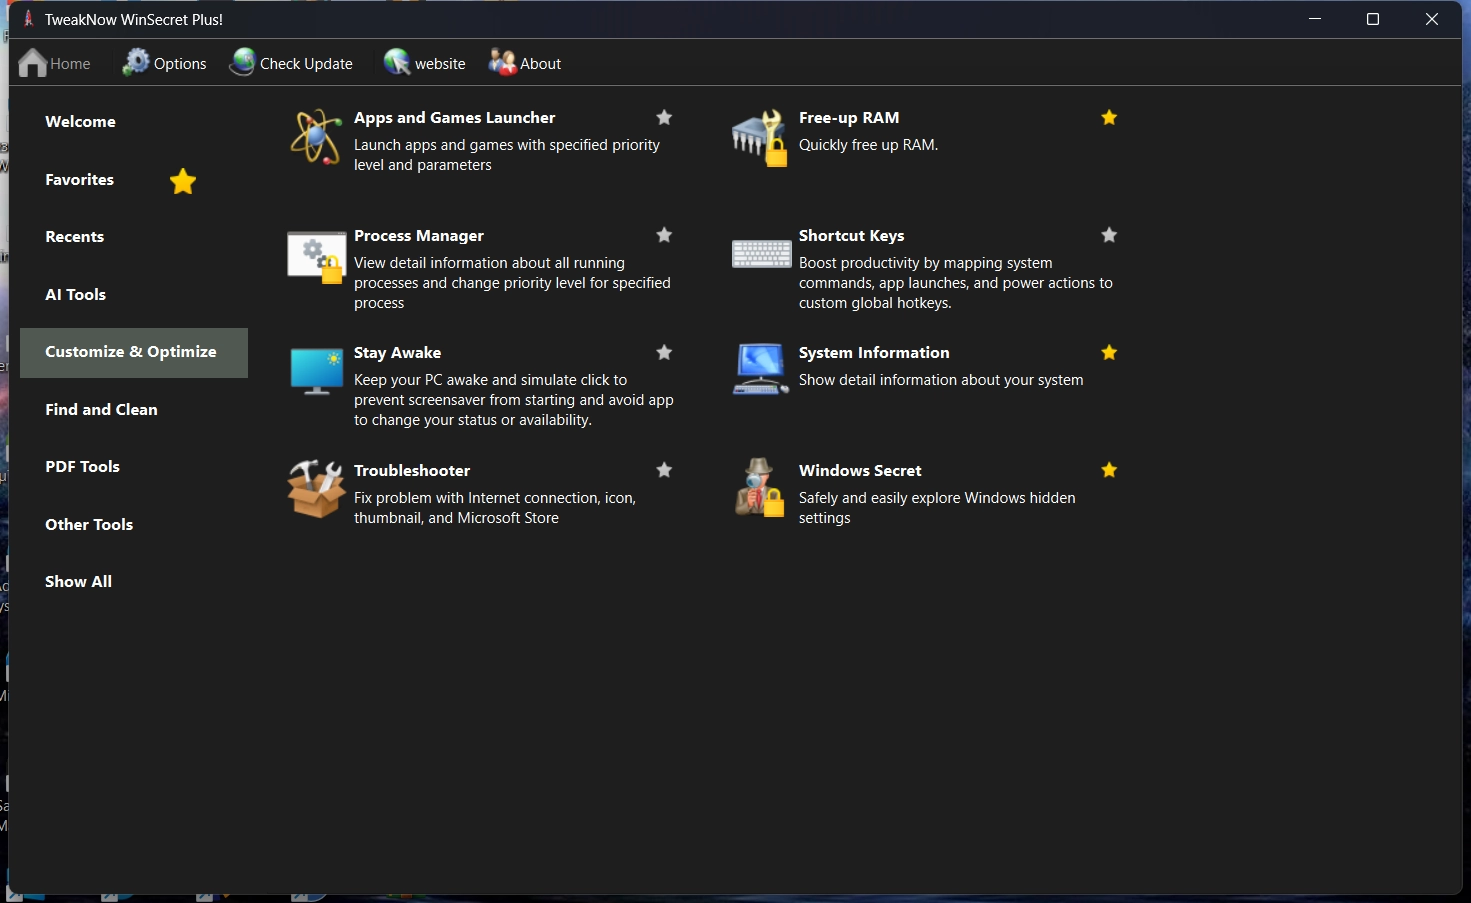Click the Options gear icon
The width and height of the screenshot is (1471, 903).
click(x=135, y=63)
